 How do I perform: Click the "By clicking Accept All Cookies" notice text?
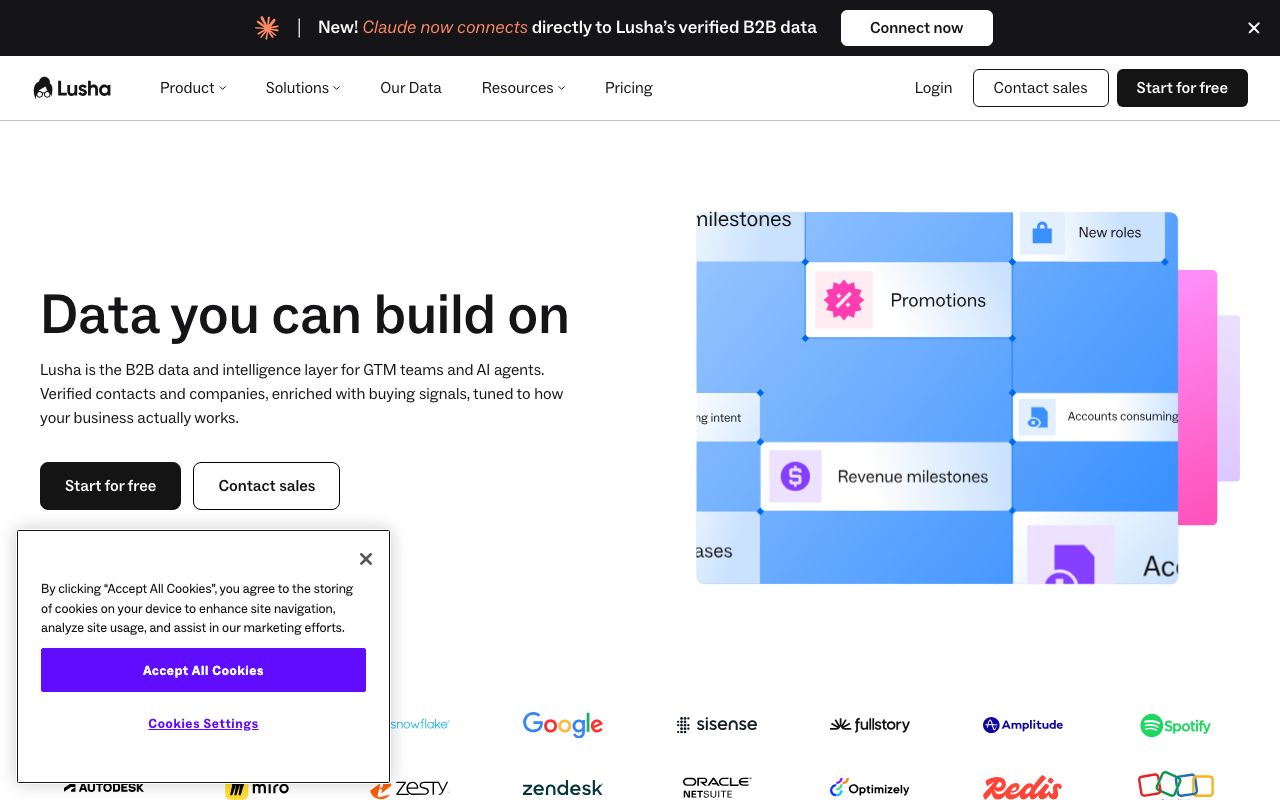pos(197,608)
